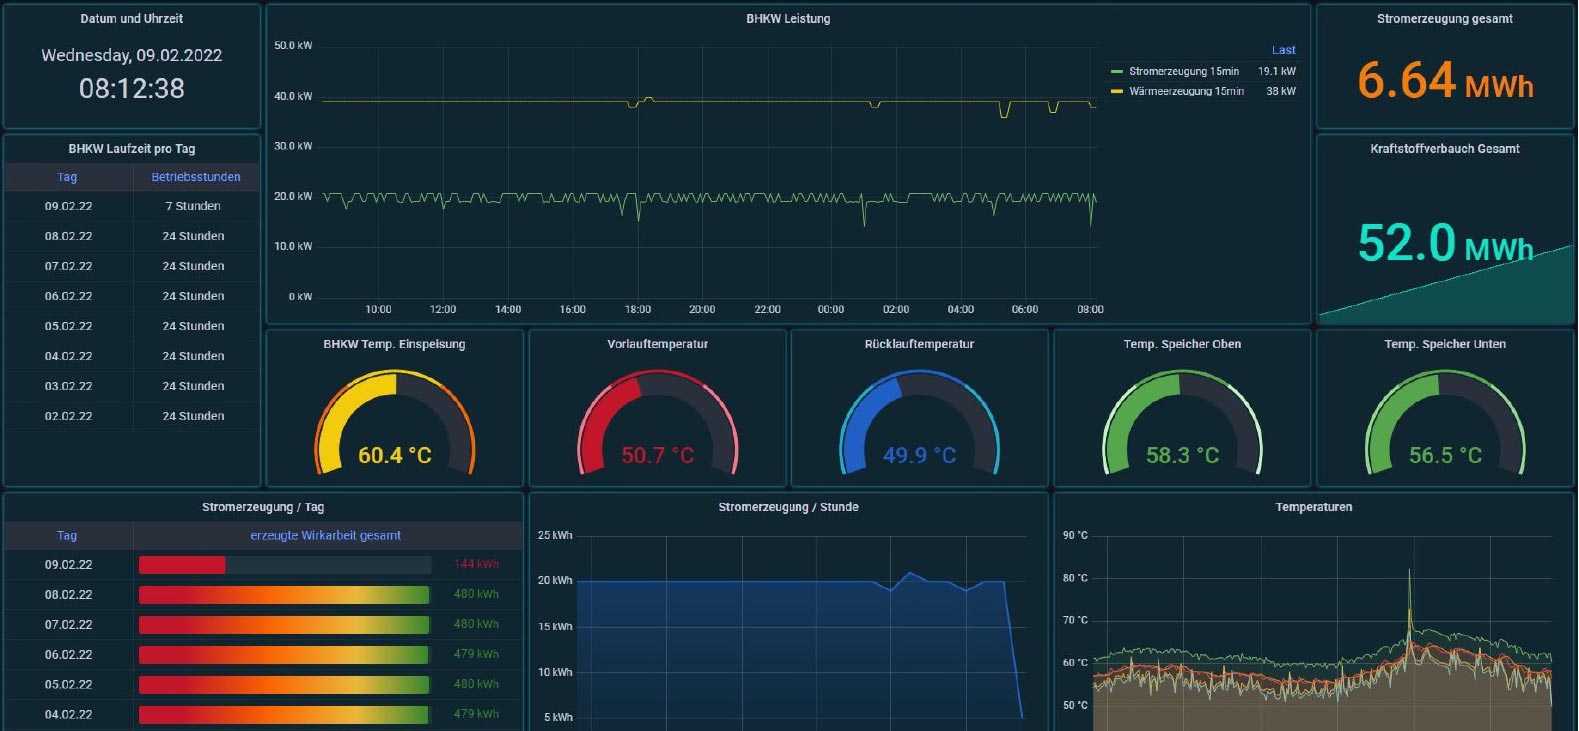This screenshot has width=1579, height=731.
Task: Select the 7 Stunden cell
Action: (x=193, y=206)
